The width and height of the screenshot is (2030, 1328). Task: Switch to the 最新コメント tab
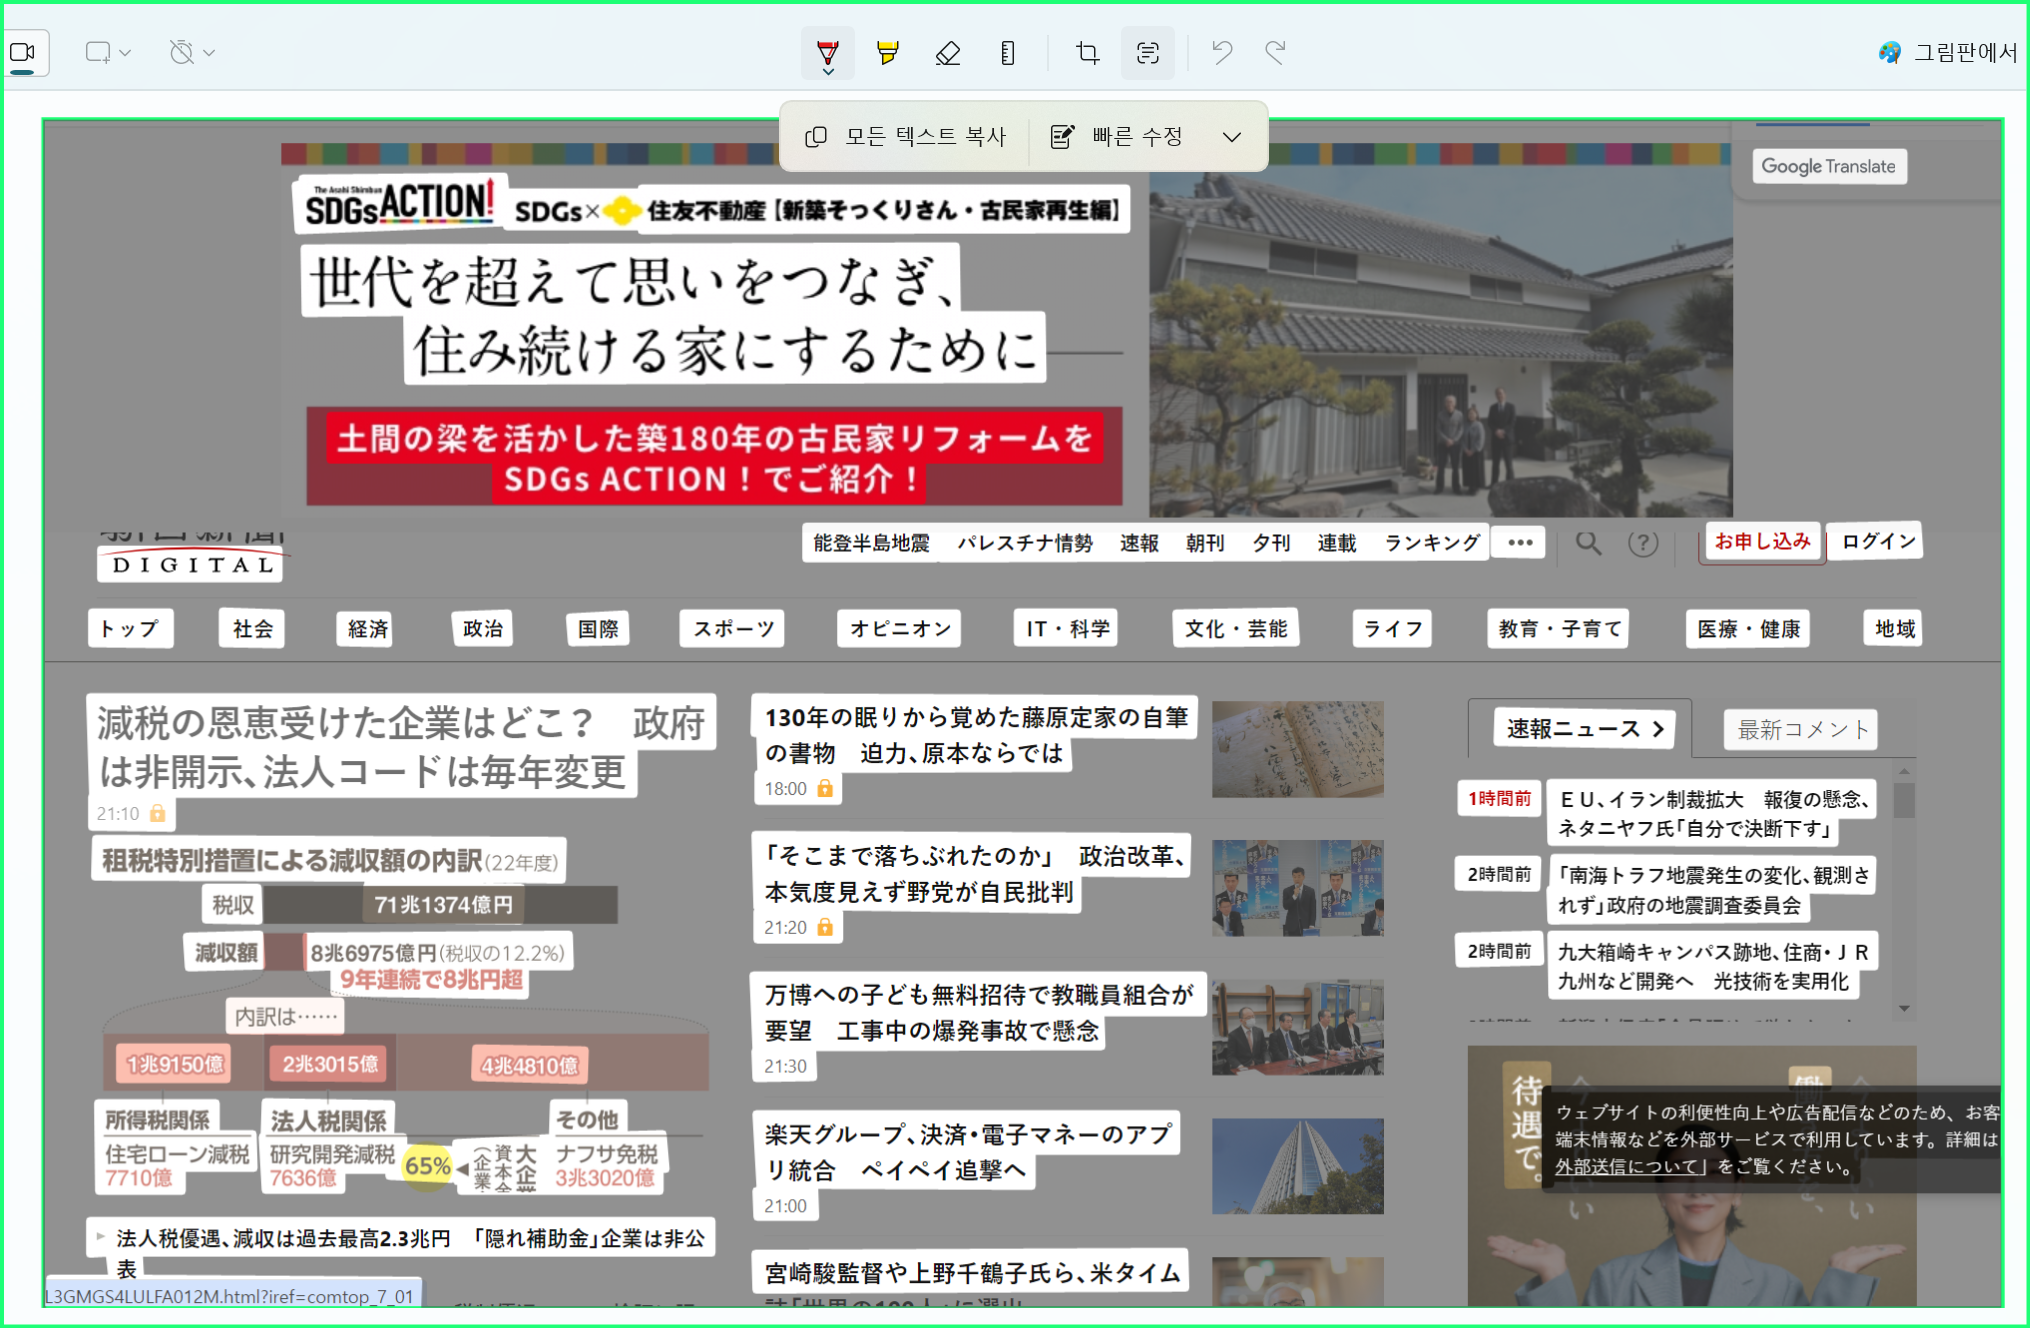pyautogui.click(x=1802, y=730)
